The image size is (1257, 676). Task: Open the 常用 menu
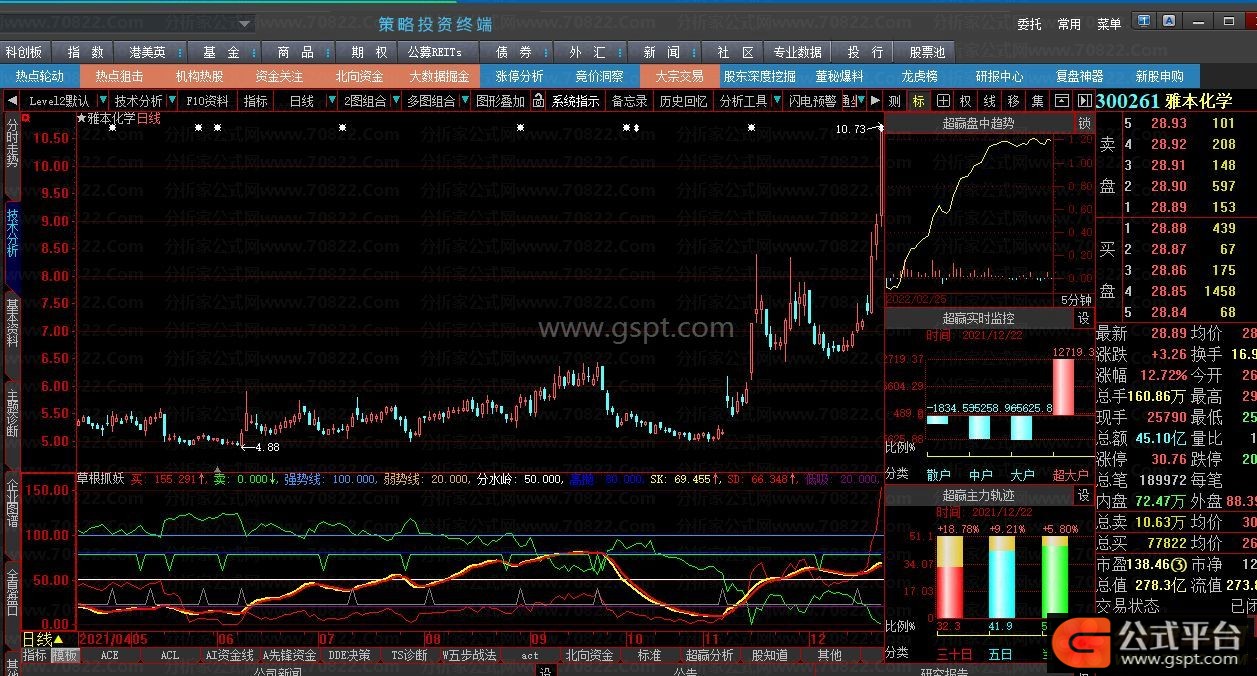(1069, 24)
